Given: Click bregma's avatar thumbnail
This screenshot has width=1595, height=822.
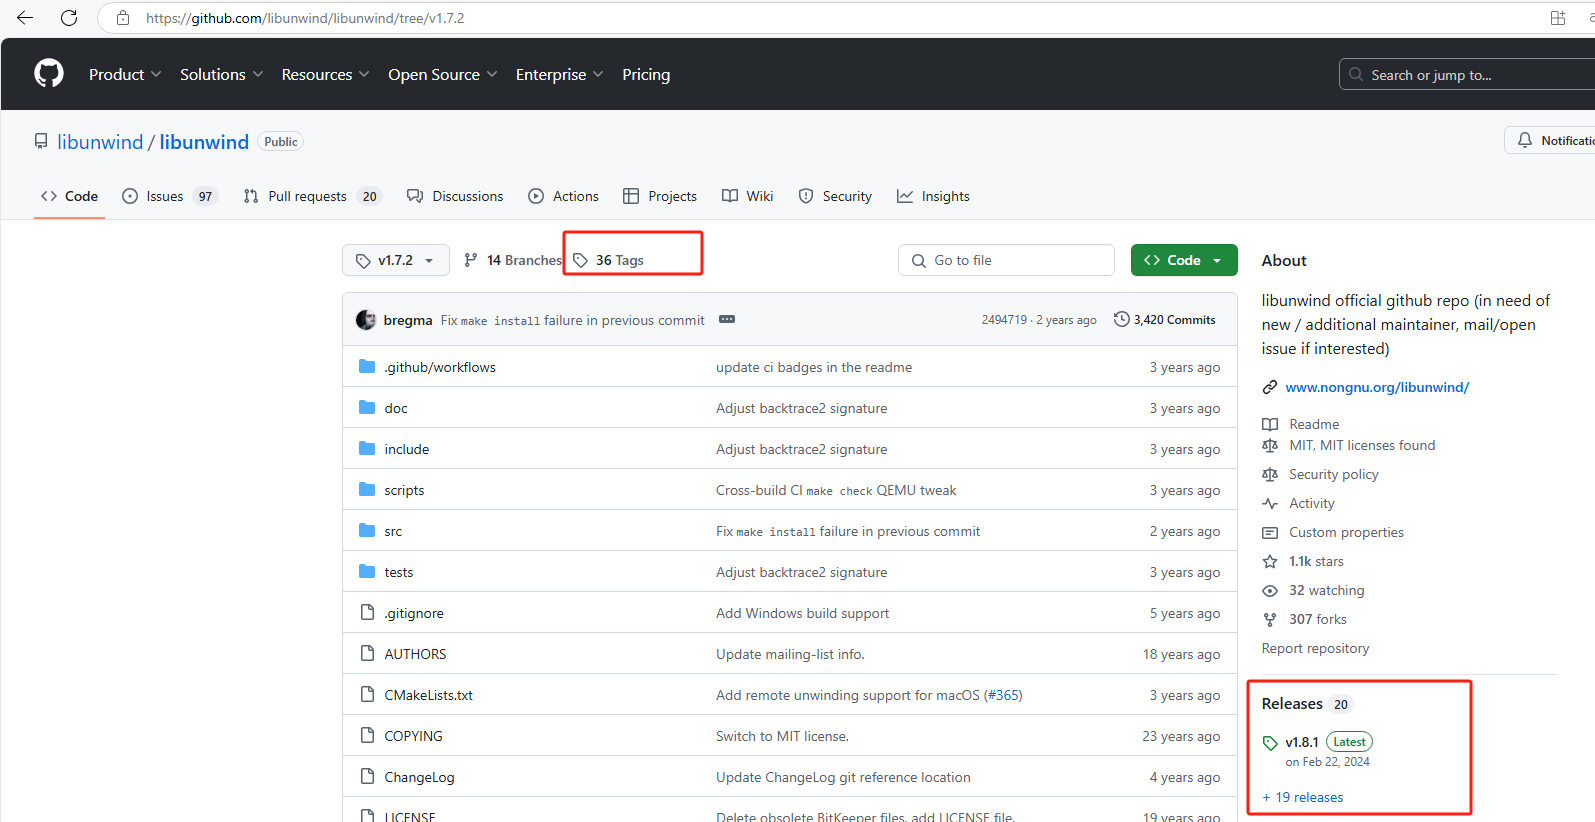Looking at the screenshot, I should (x=365, y=320).
